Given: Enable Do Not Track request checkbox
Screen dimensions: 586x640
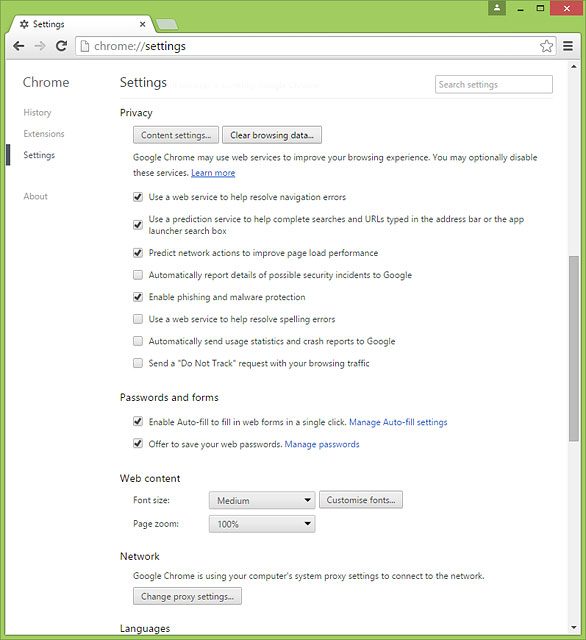Looking at the screenshot, I should tap(138, 363).
